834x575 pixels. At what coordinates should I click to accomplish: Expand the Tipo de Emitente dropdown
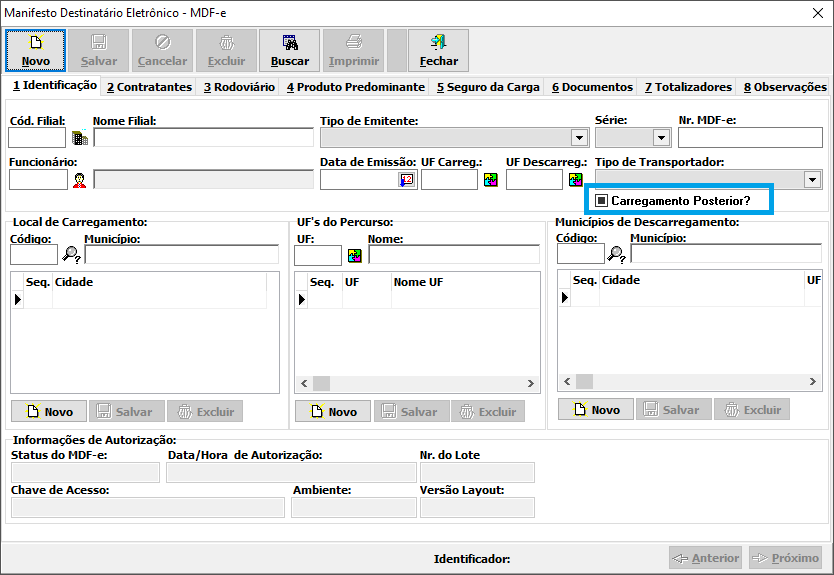pyautogui.click(x=579, y=138)
